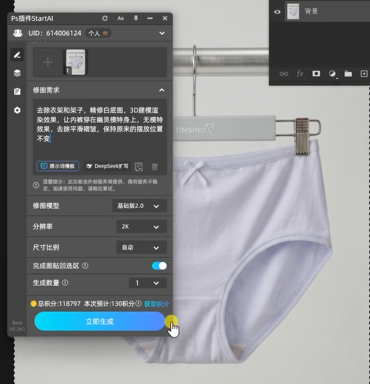The image size is (370, 384).
Task: Open the 提示词模板 prompt templates
Action: coord(58,166)
